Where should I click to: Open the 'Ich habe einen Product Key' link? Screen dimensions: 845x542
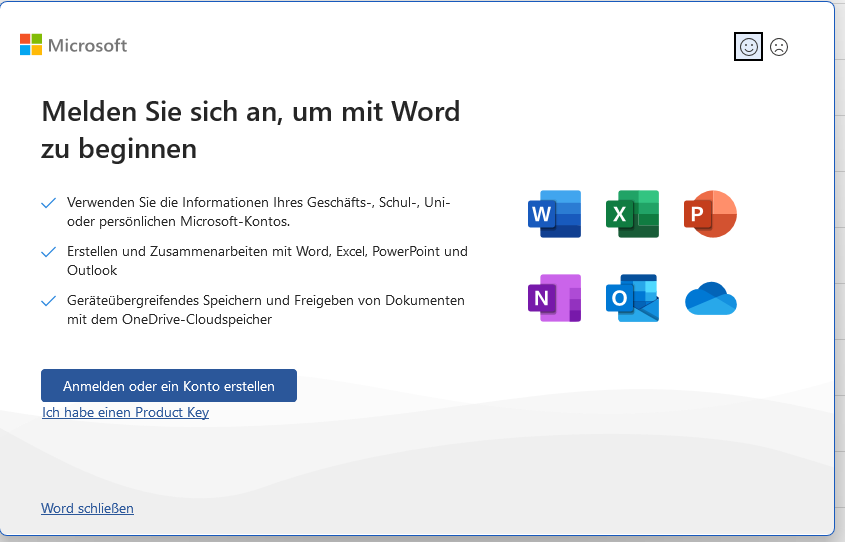[x=126, y=412]
